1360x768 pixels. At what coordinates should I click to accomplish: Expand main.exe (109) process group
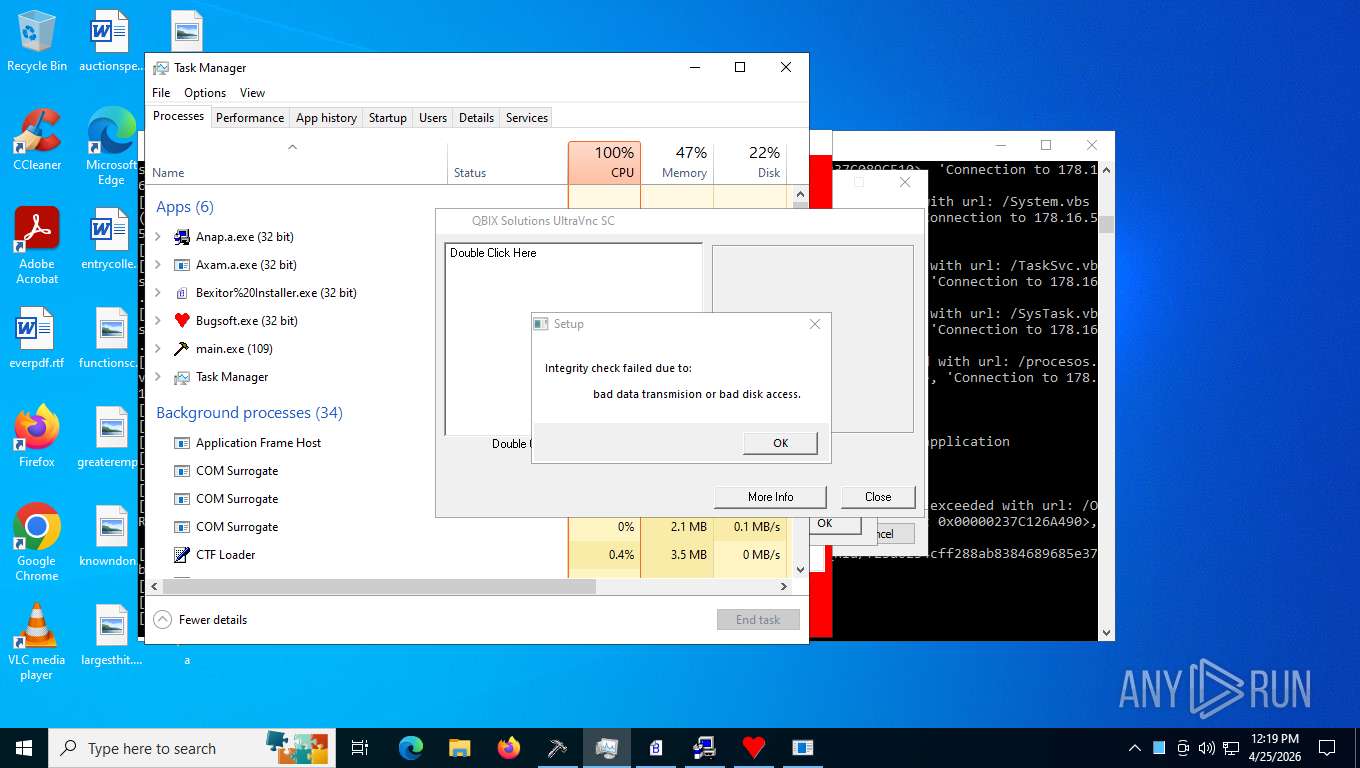coord(158,349)
